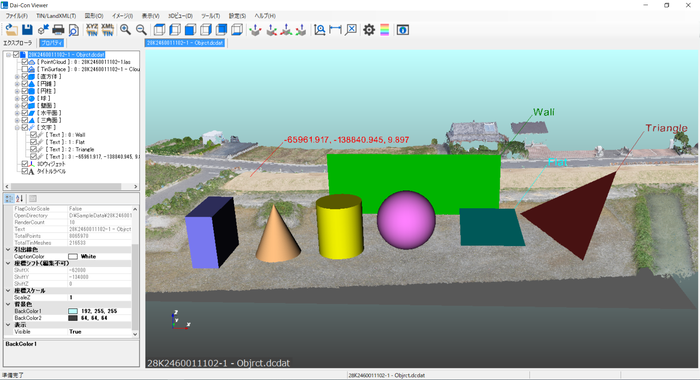
Task: Click the Save floppy disk icon
Action: 27,30
